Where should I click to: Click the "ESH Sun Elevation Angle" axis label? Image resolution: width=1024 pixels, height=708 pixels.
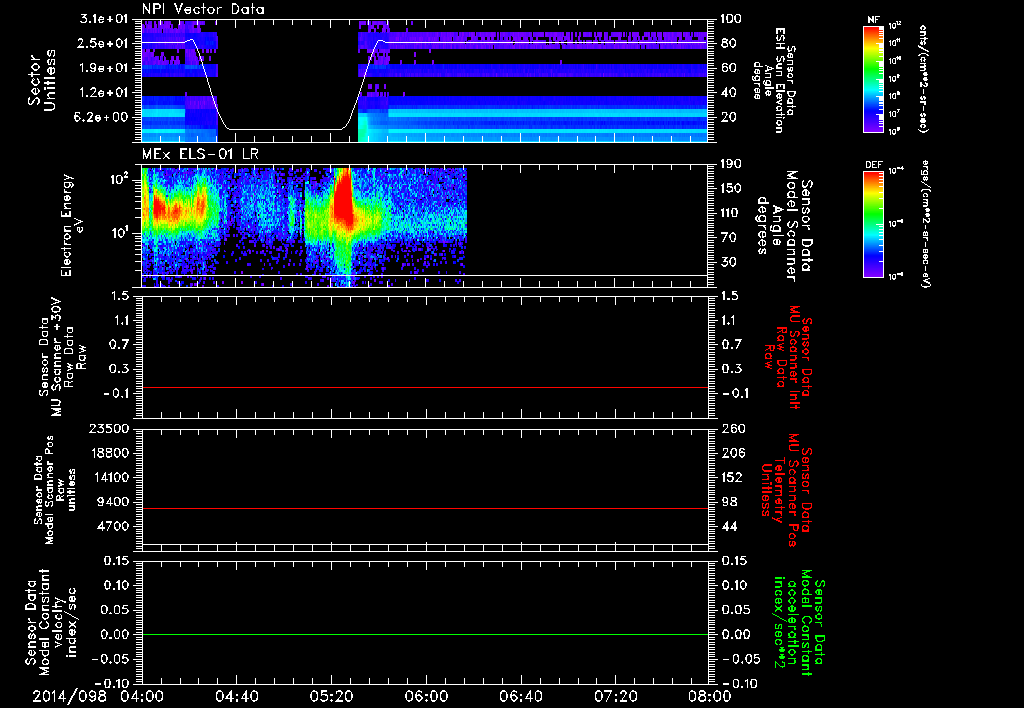coord(774,80)
